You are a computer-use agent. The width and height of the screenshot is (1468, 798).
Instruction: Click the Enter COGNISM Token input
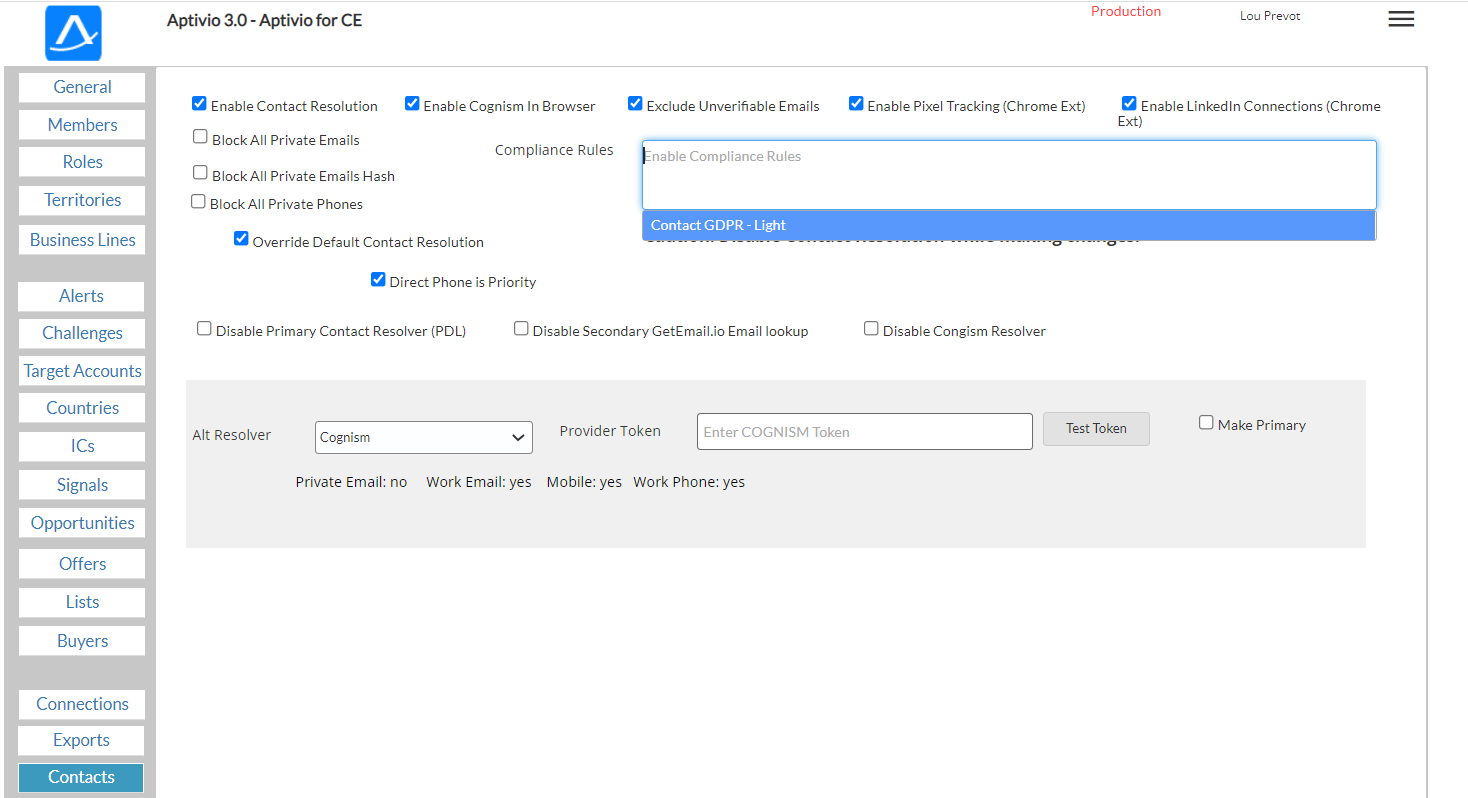coord(864,432)
